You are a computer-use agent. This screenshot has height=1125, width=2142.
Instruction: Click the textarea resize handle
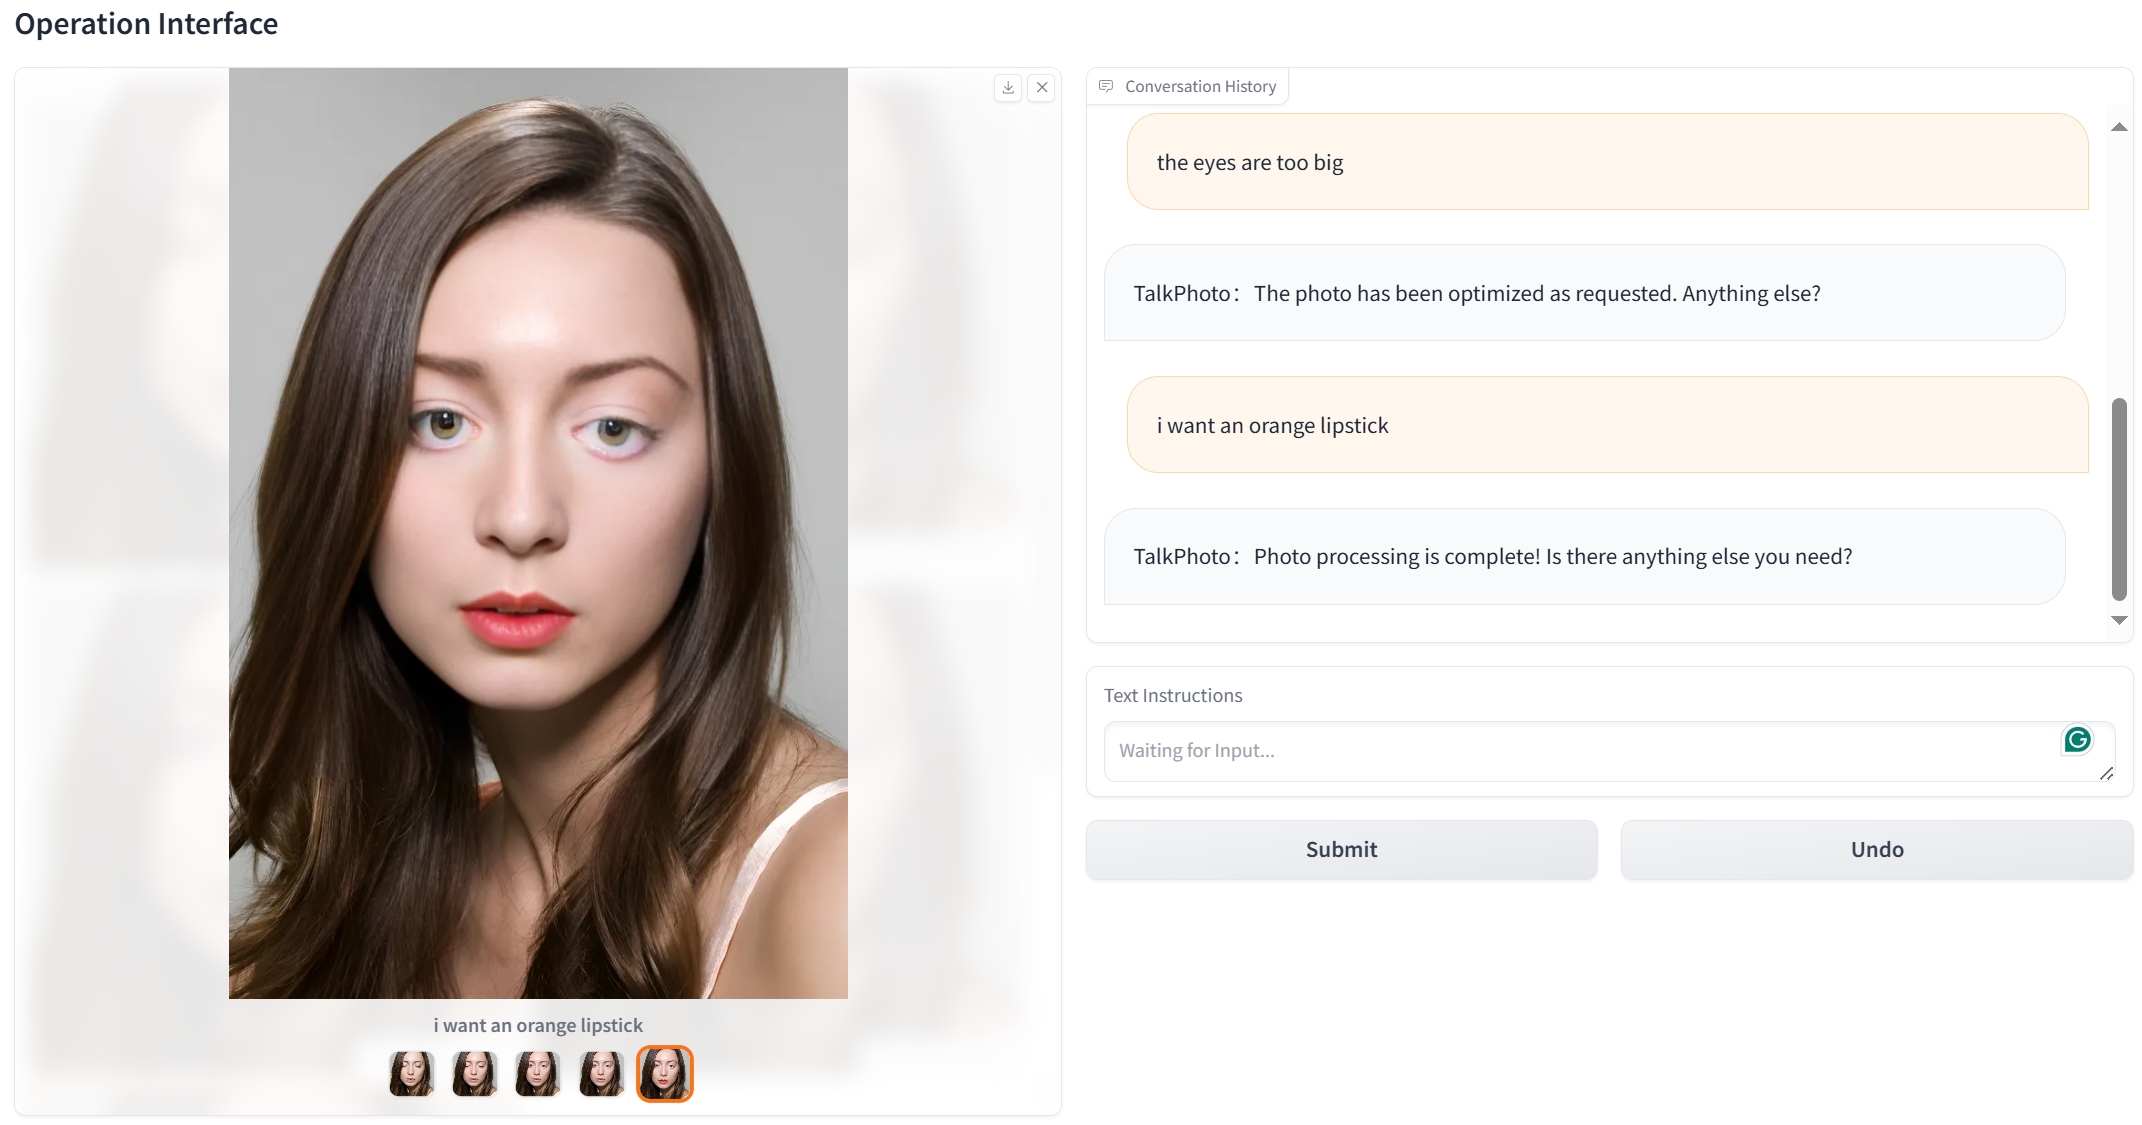point(2106,773)
